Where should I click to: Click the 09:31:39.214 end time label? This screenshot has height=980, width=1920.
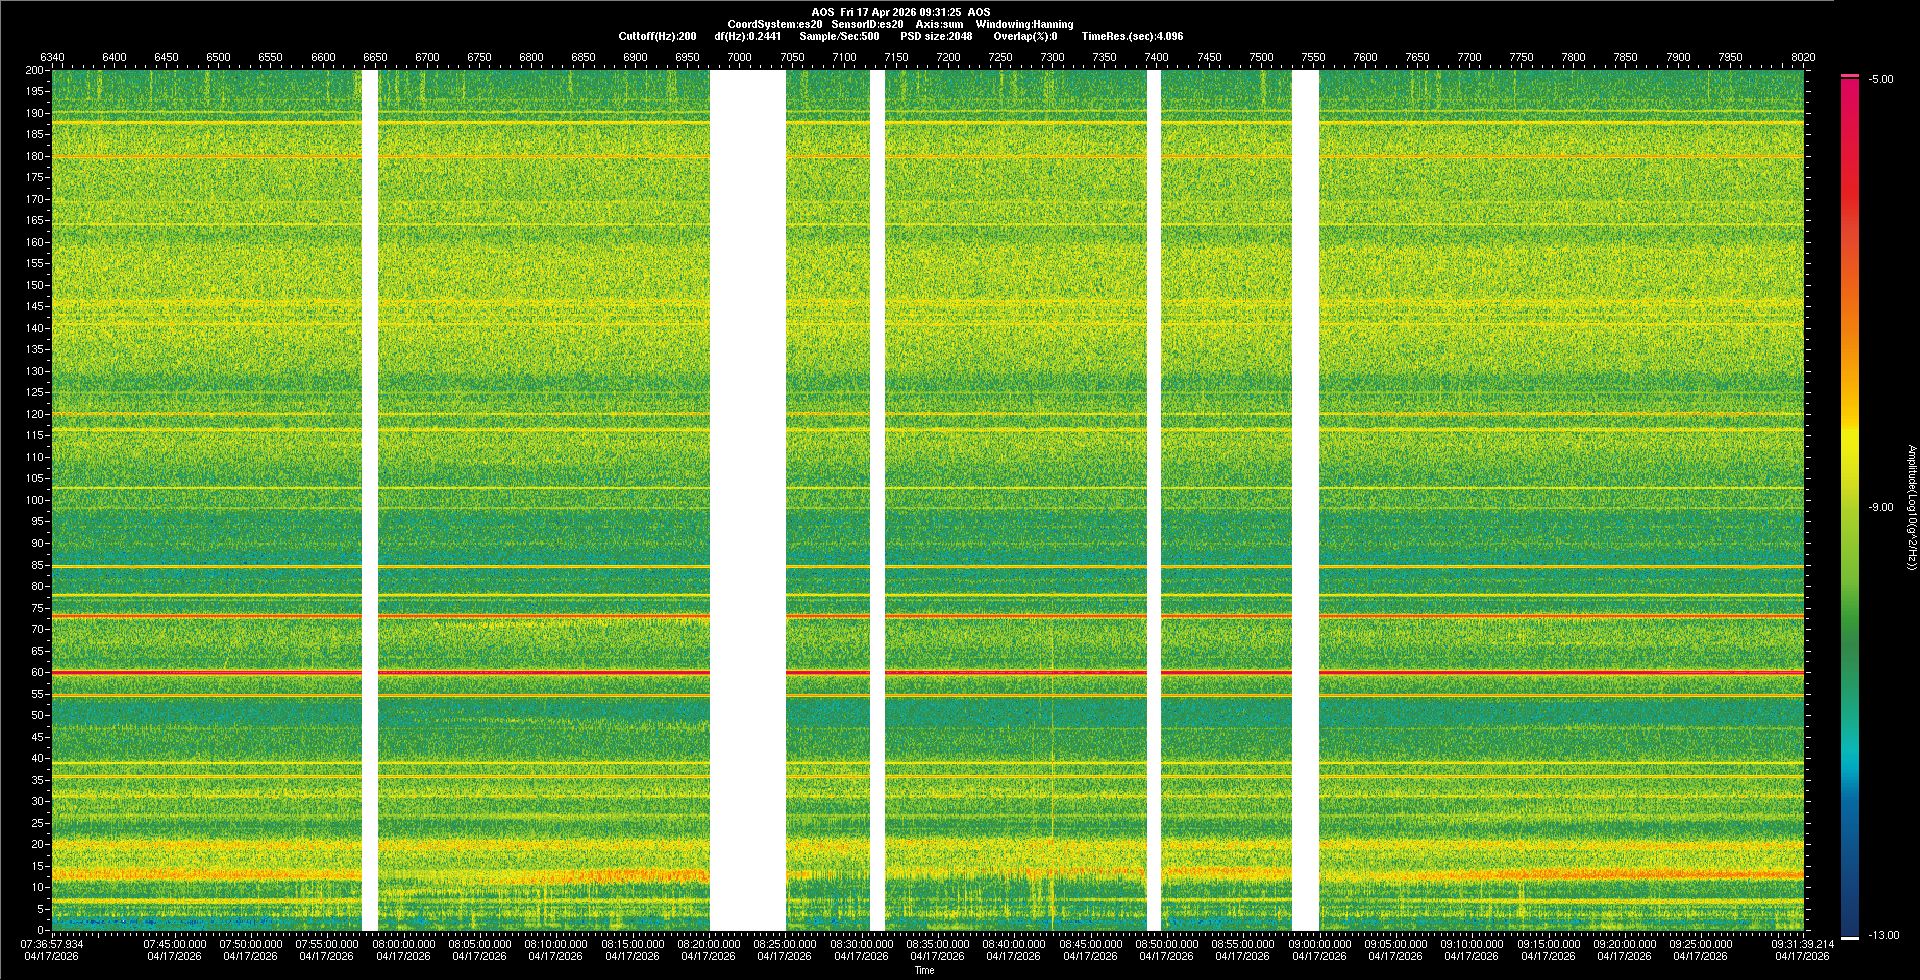(x=1802, y=943)
